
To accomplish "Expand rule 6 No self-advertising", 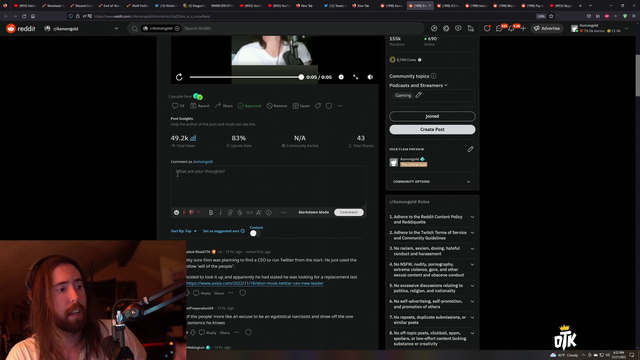I will 472,302.
